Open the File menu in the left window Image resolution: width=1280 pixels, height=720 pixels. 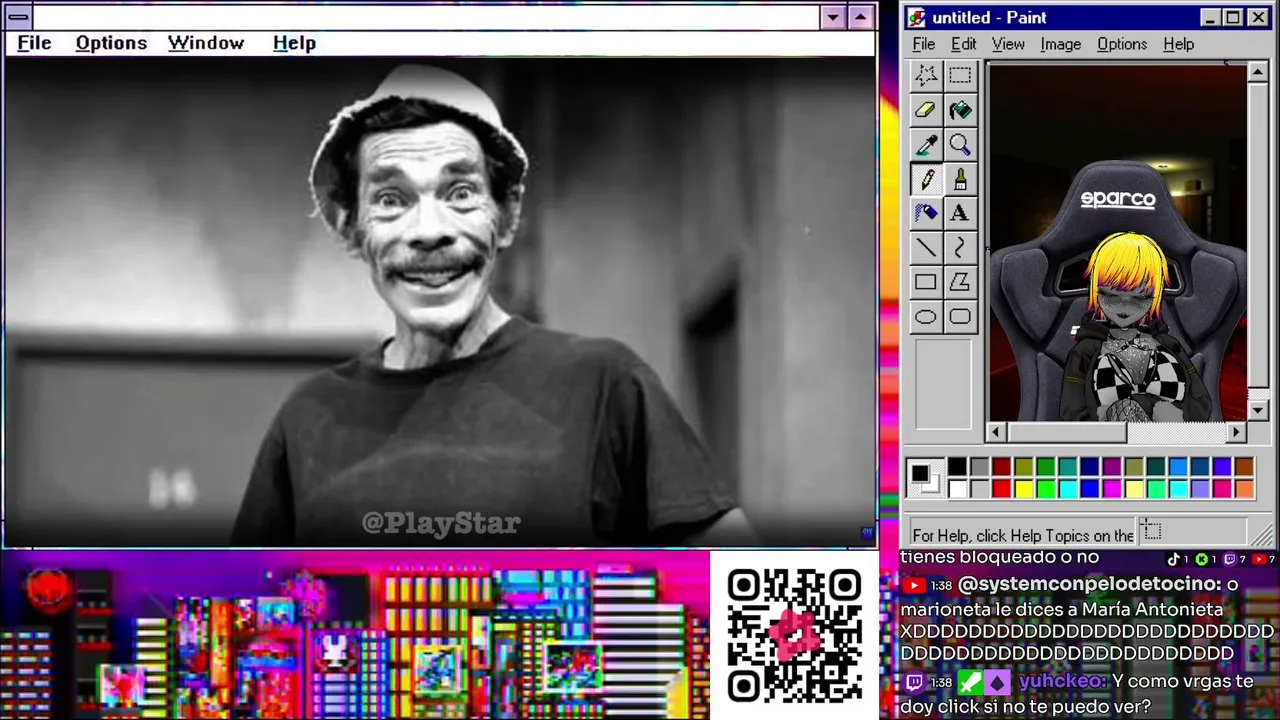coord(34,43)
